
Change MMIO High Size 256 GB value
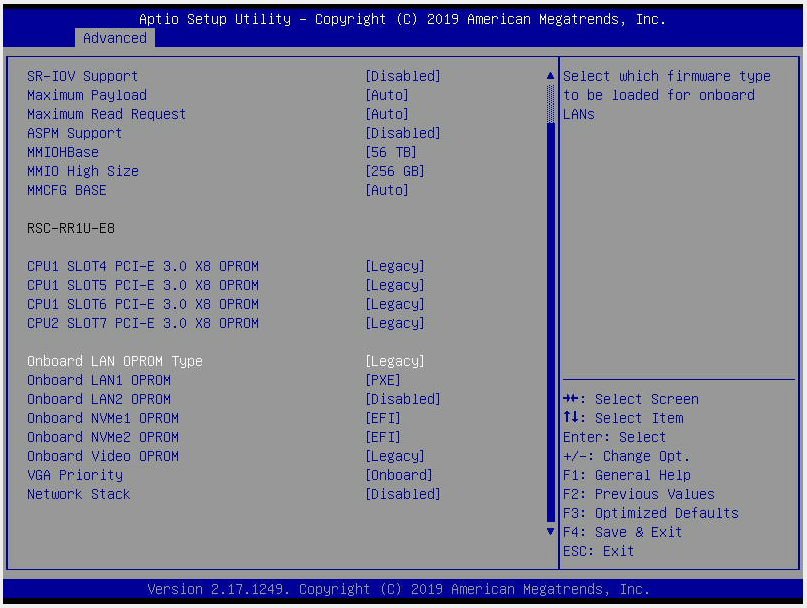pyautogui.click(x=394, y=171)
